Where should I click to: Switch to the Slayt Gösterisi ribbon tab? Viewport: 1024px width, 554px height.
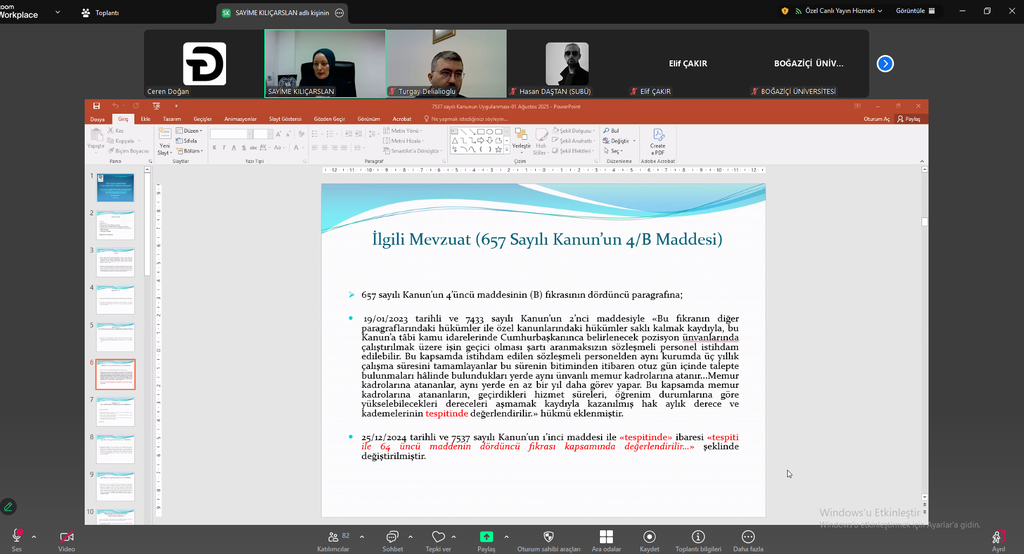[285, 119]
